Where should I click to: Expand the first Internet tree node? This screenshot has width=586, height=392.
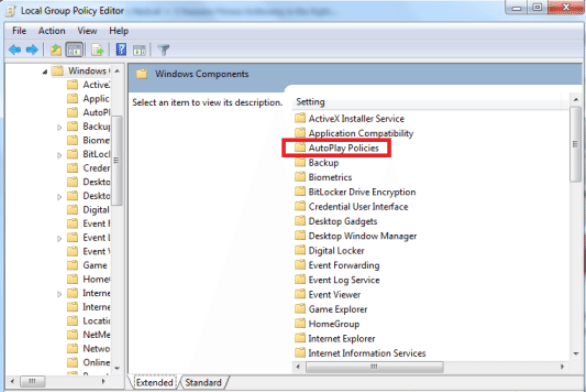tap(59, 294)
